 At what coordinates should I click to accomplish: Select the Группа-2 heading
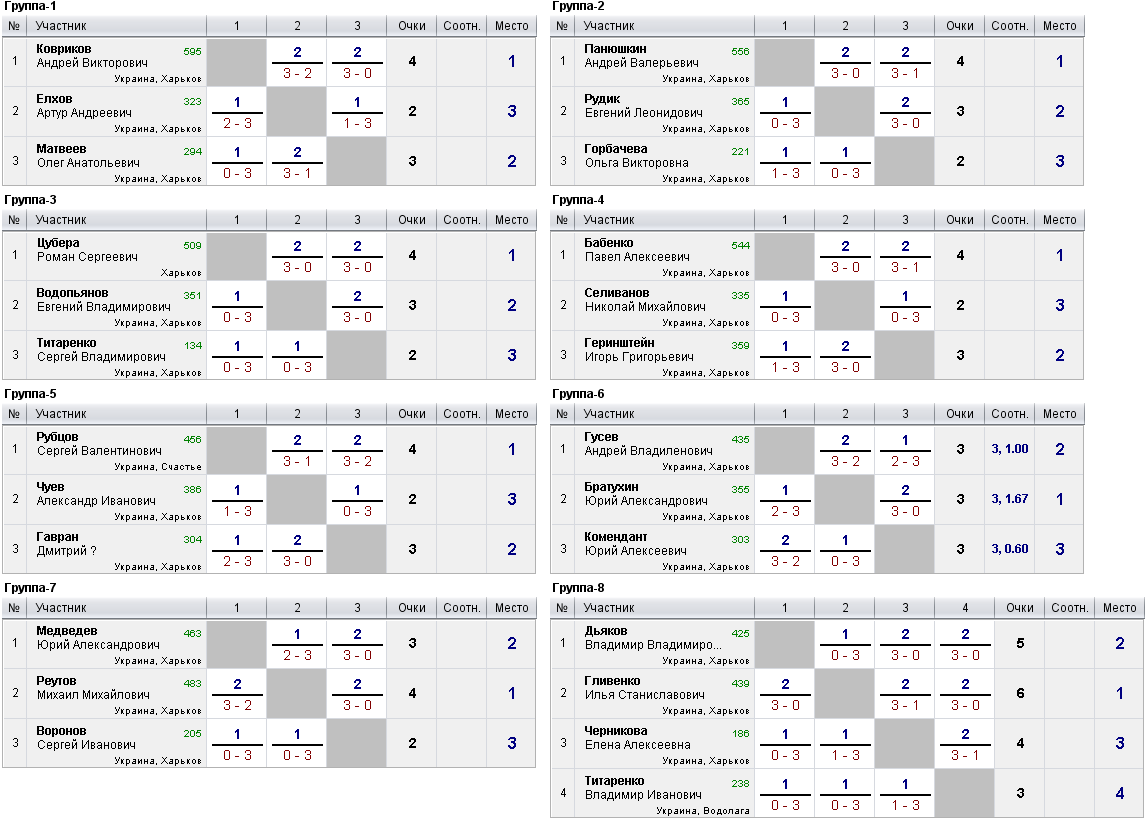click(578, 7)
